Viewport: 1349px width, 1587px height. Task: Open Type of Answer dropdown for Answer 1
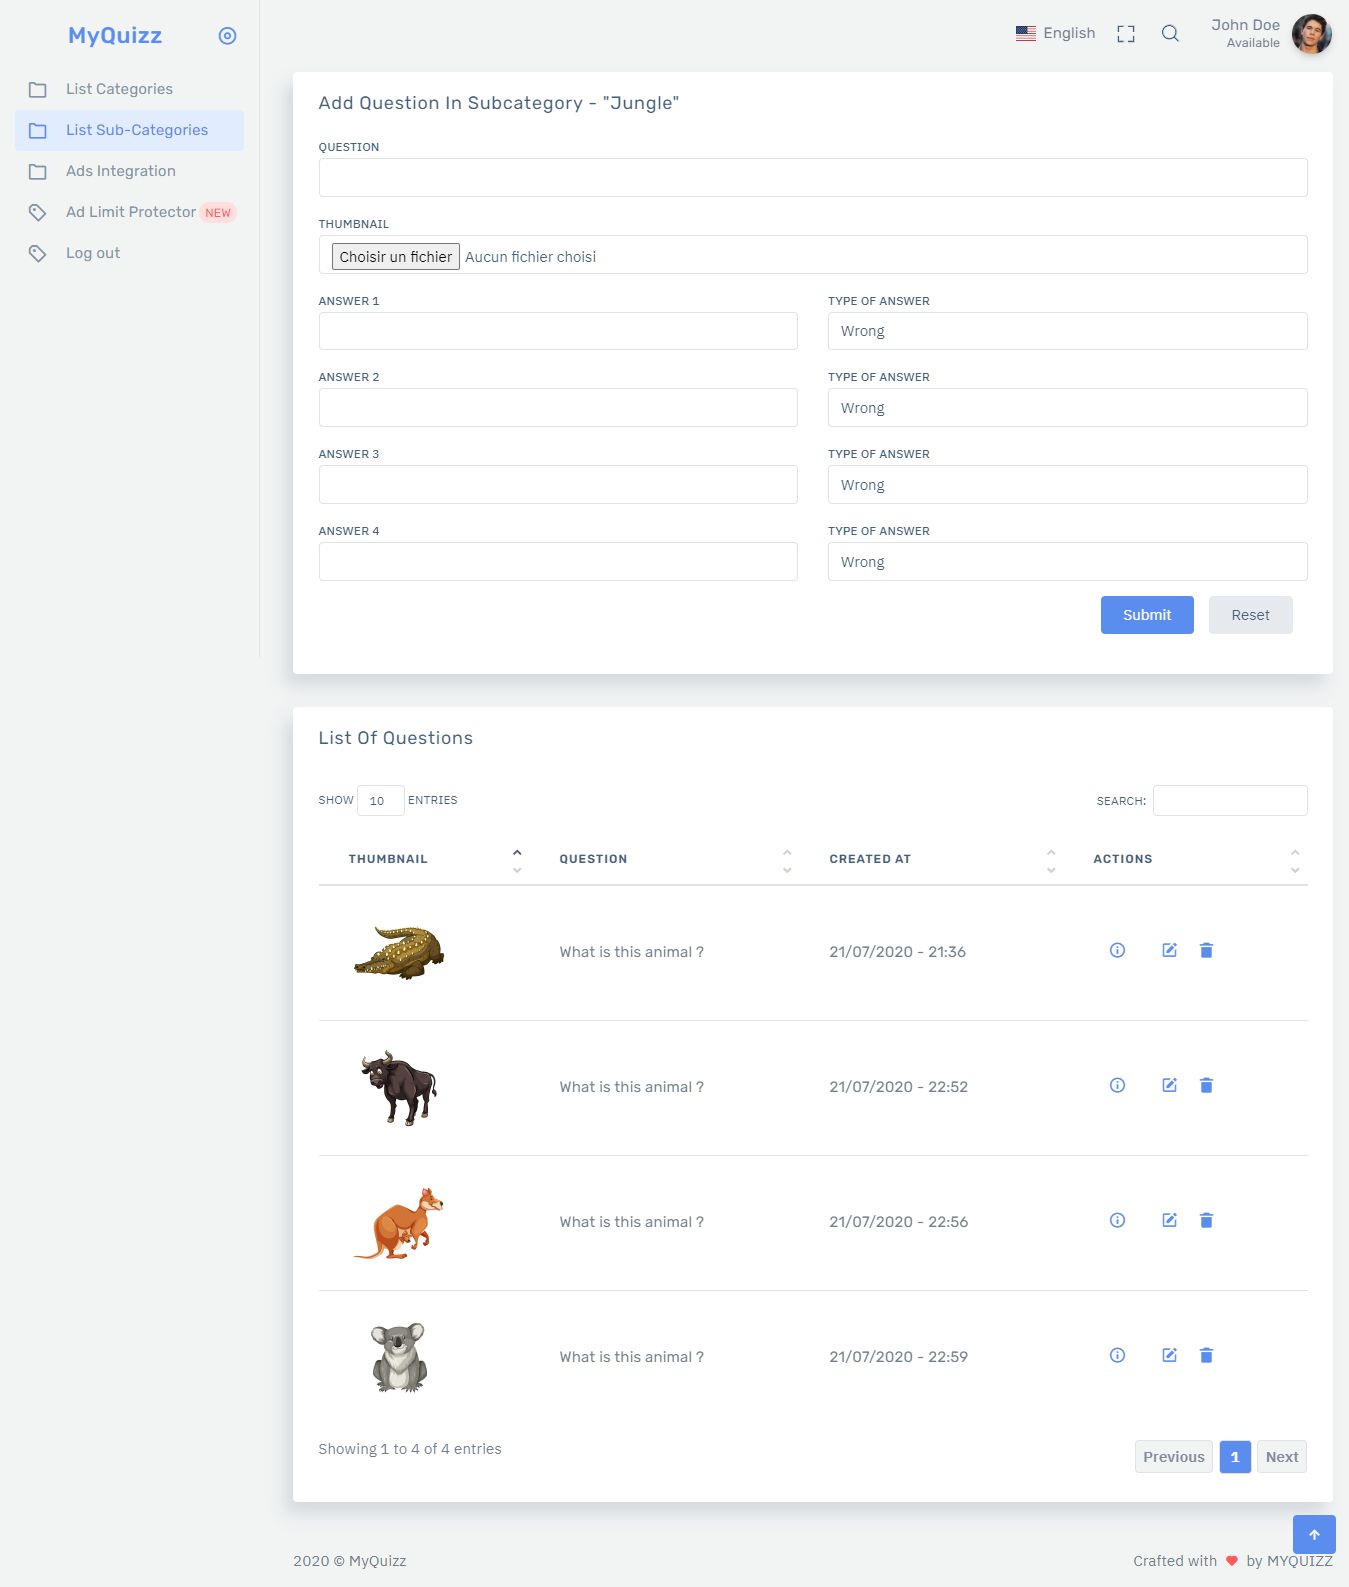click(1067, 331)
